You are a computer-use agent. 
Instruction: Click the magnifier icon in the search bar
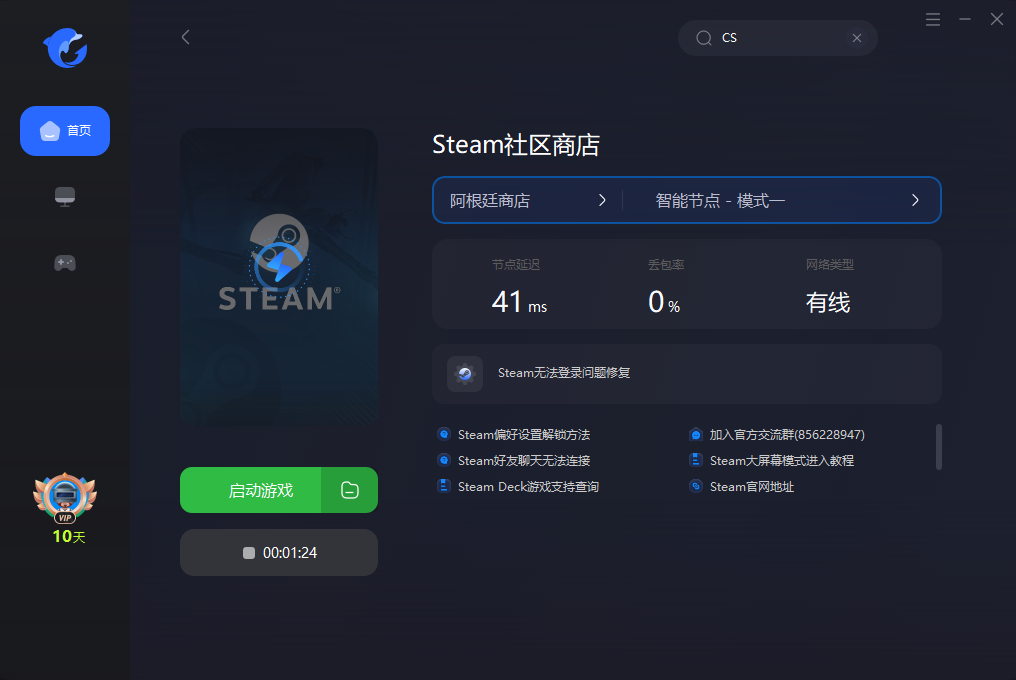(704, 37)
